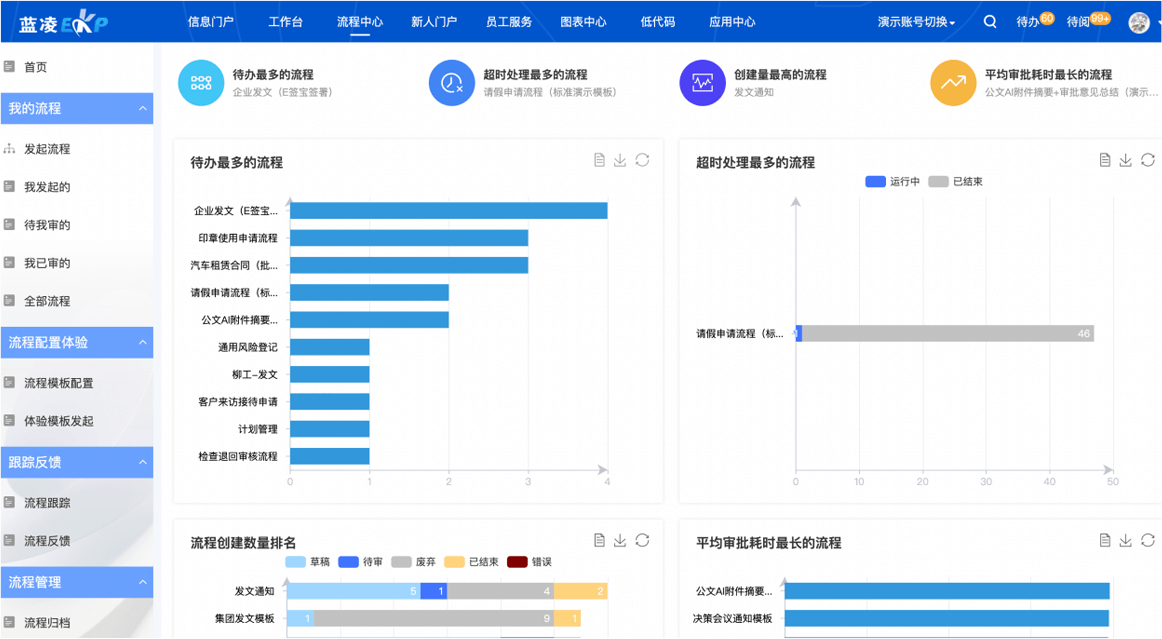Refresh the 待办最多的流程 chart
1162x639 pixels.
click(x=642, y=160)
